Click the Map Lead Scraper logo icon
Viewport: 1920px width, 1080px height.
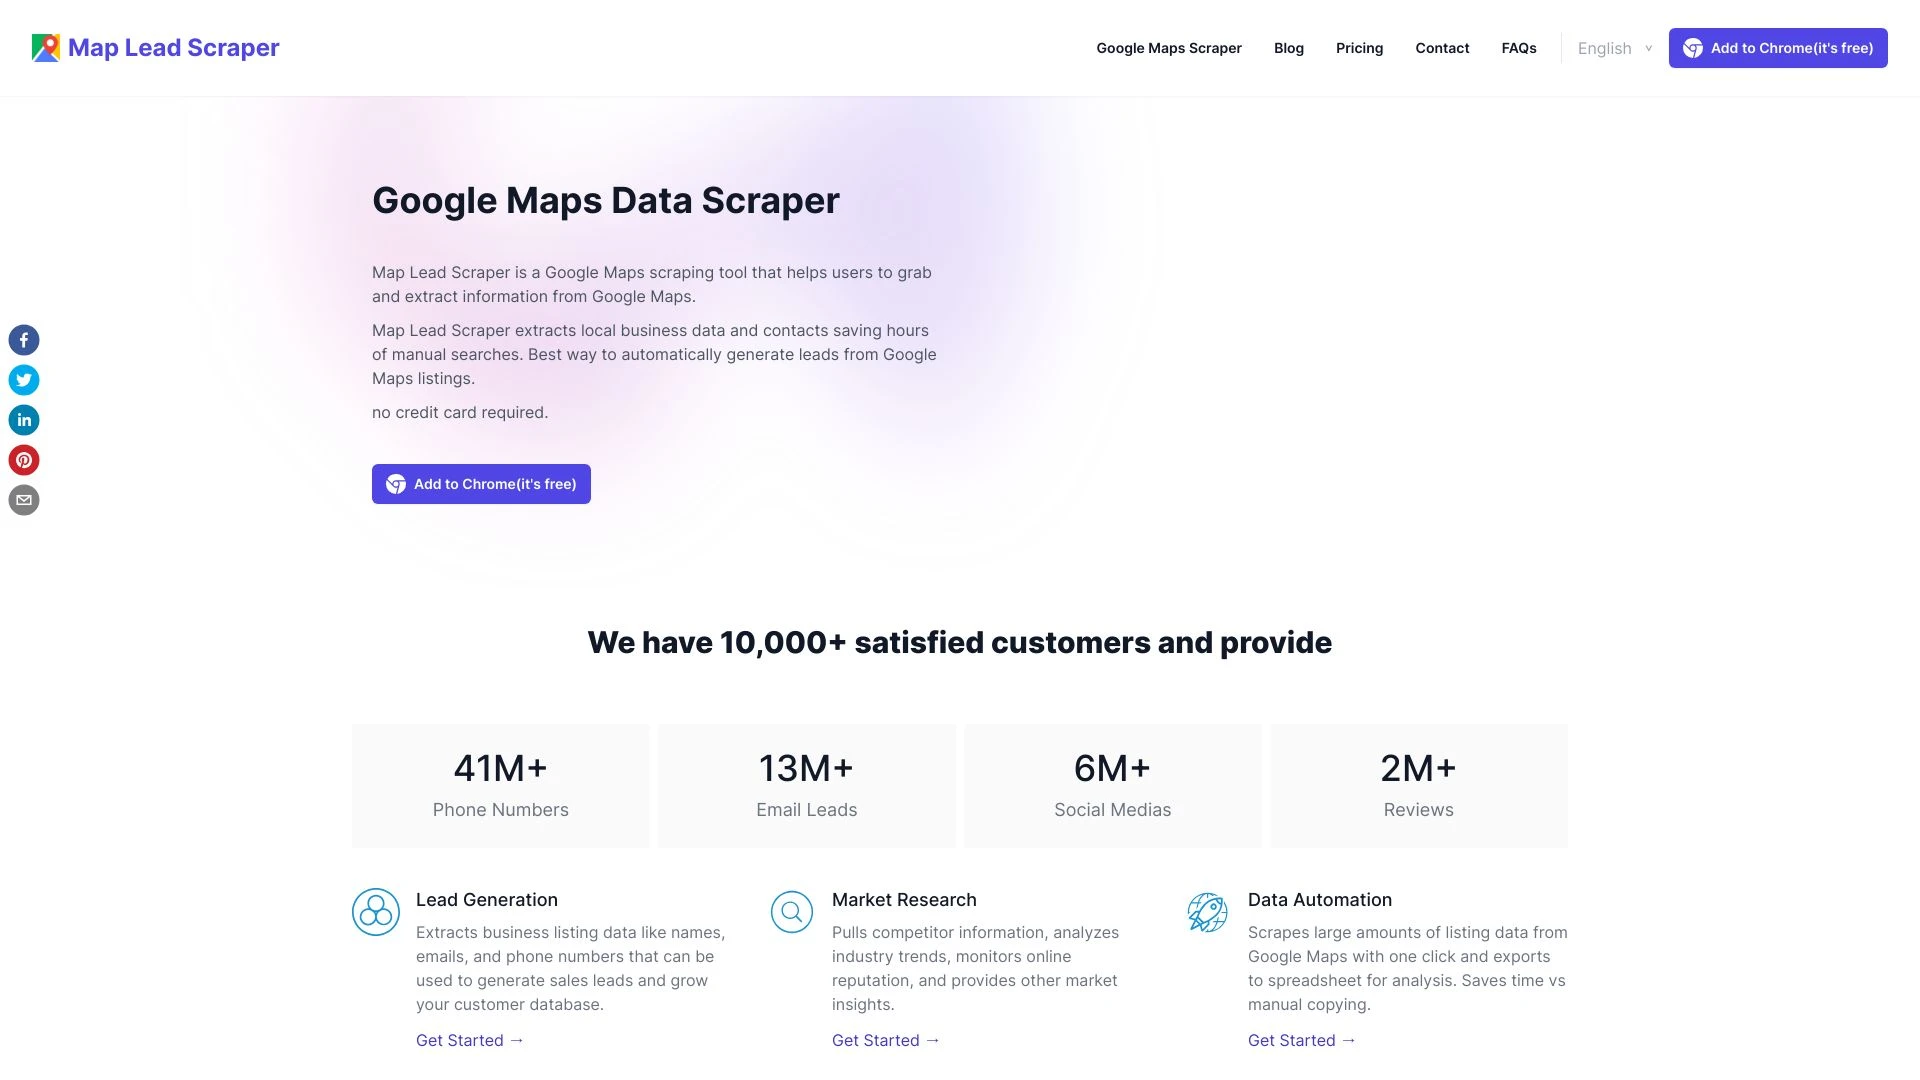coord(45,46)
